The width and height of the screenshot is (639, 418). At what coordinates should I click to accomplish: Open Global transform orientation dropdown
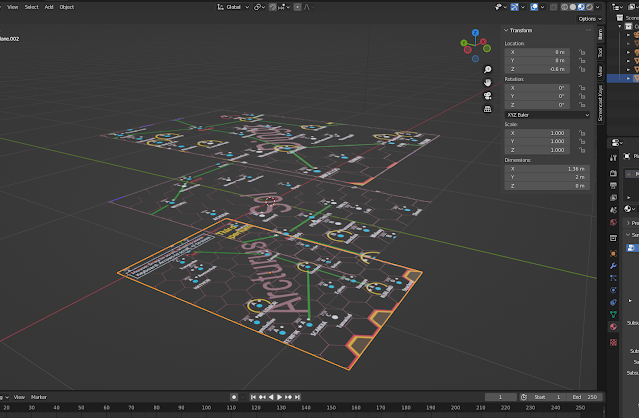click(233, 7)
